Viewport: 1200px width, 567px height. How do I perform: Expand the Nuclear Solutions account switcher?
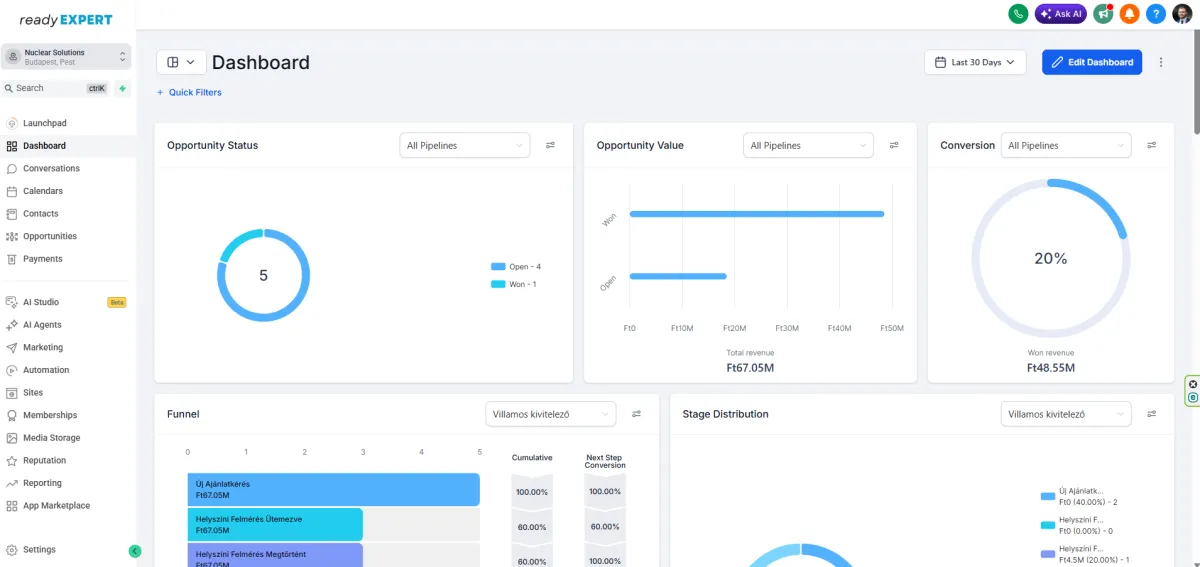pos(67,57)
